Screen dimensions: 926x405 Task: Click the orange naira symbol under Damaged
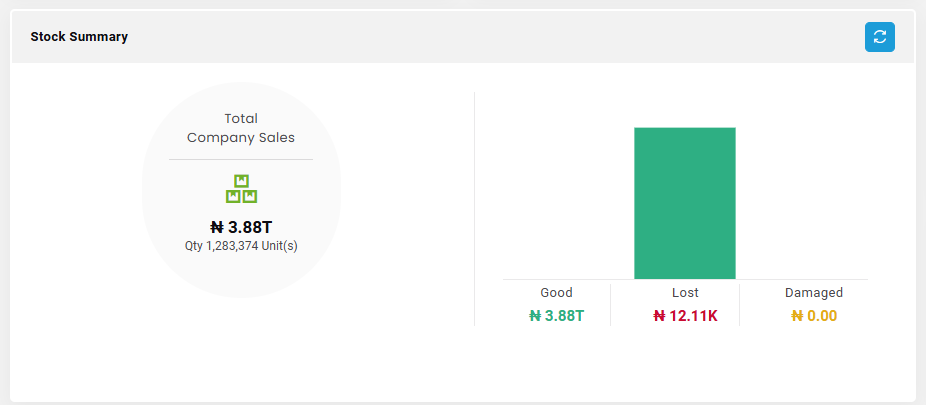pyautogui.click(x=797, y=316)
